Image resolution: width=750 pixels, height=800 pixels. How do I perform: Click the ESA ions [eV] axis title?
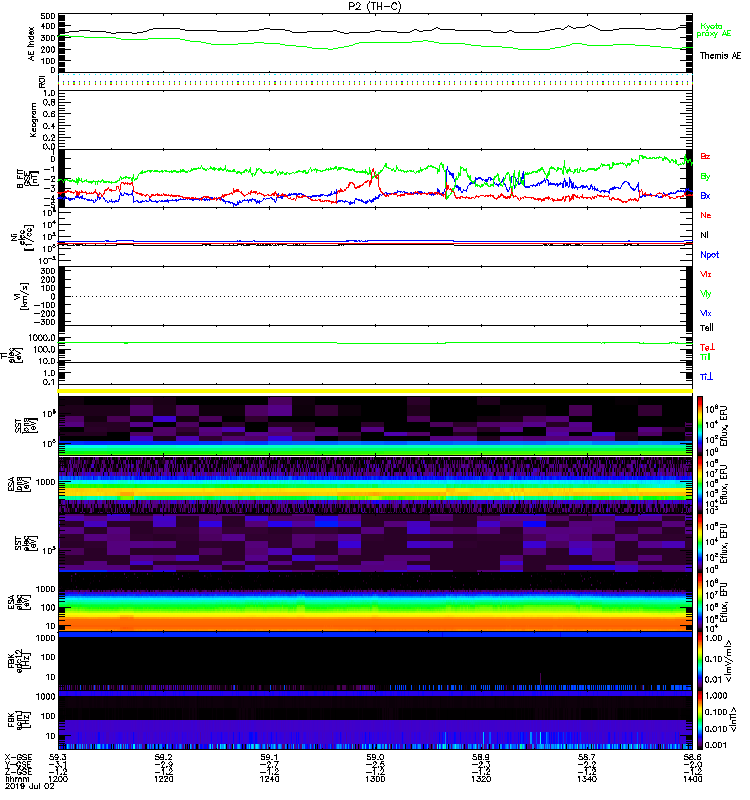click(19, 484)
